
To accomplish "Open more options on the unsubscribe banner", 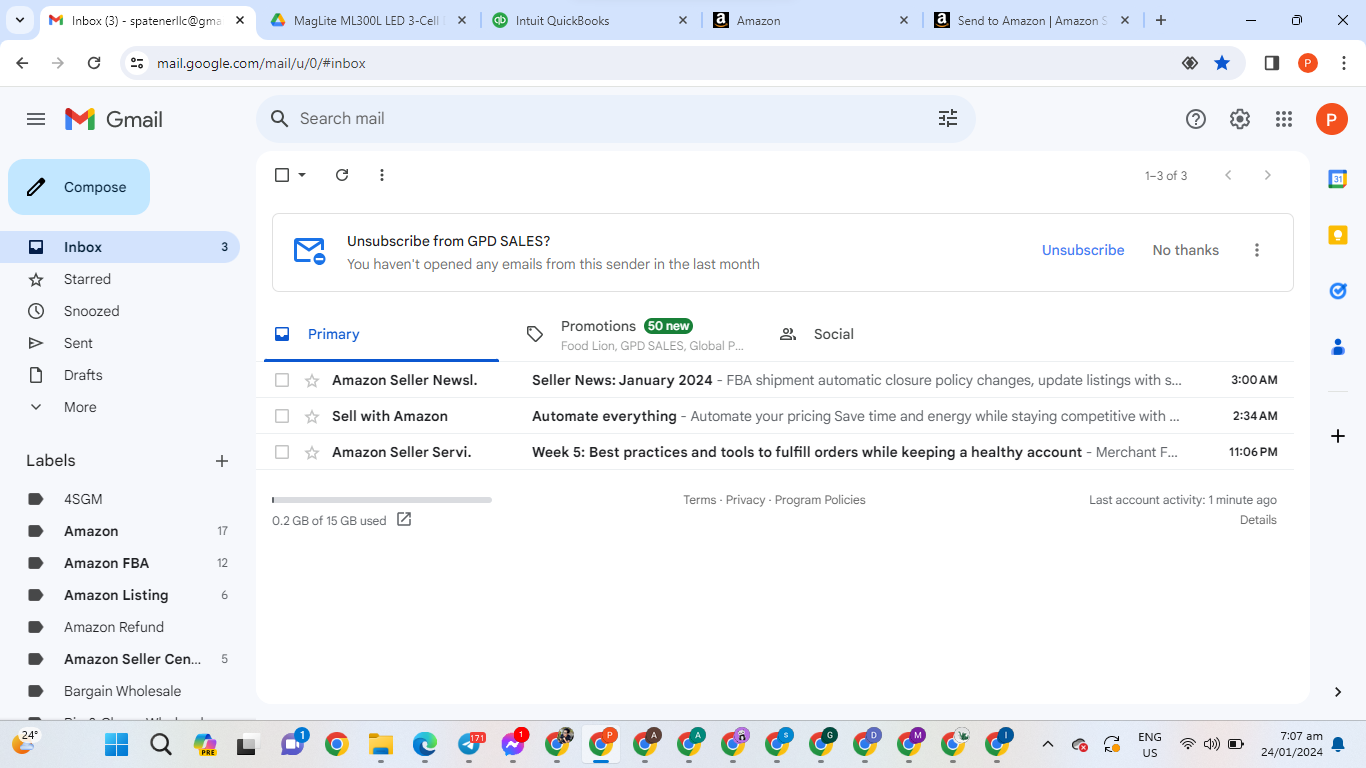I will [x=1257, y=250].
